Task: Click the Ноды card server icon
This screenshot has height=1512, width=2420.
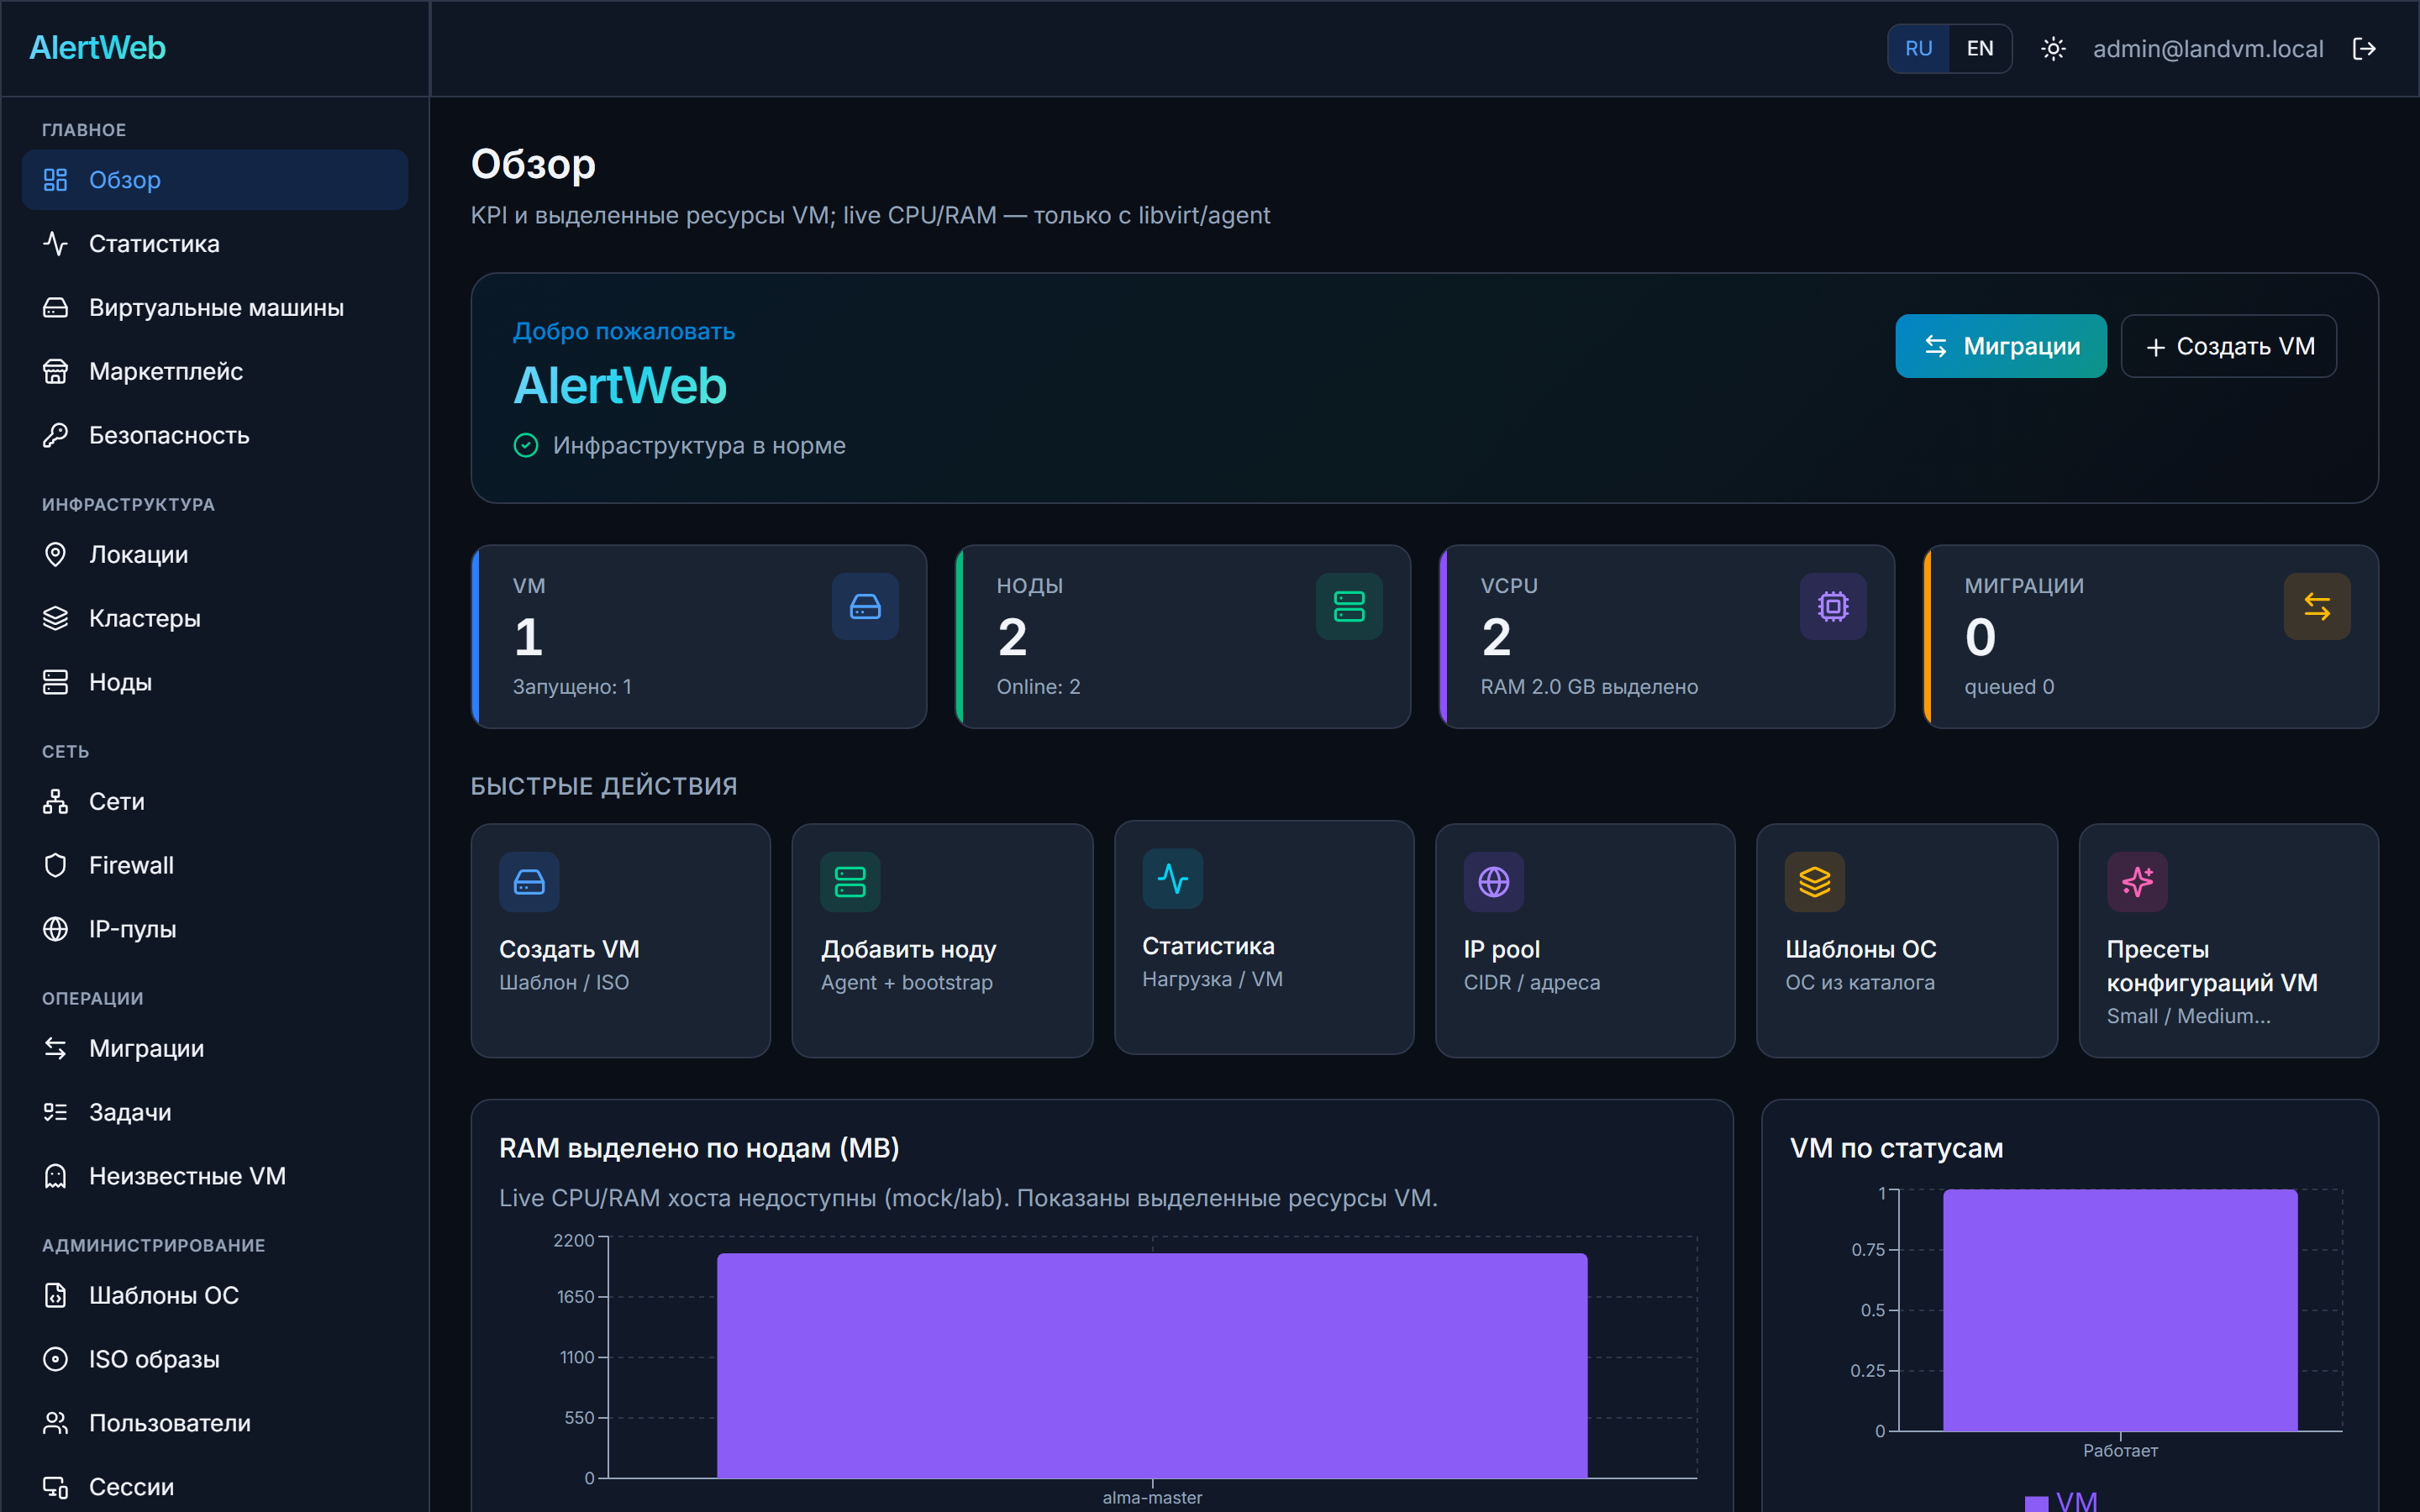Action: pos(1349,606)
